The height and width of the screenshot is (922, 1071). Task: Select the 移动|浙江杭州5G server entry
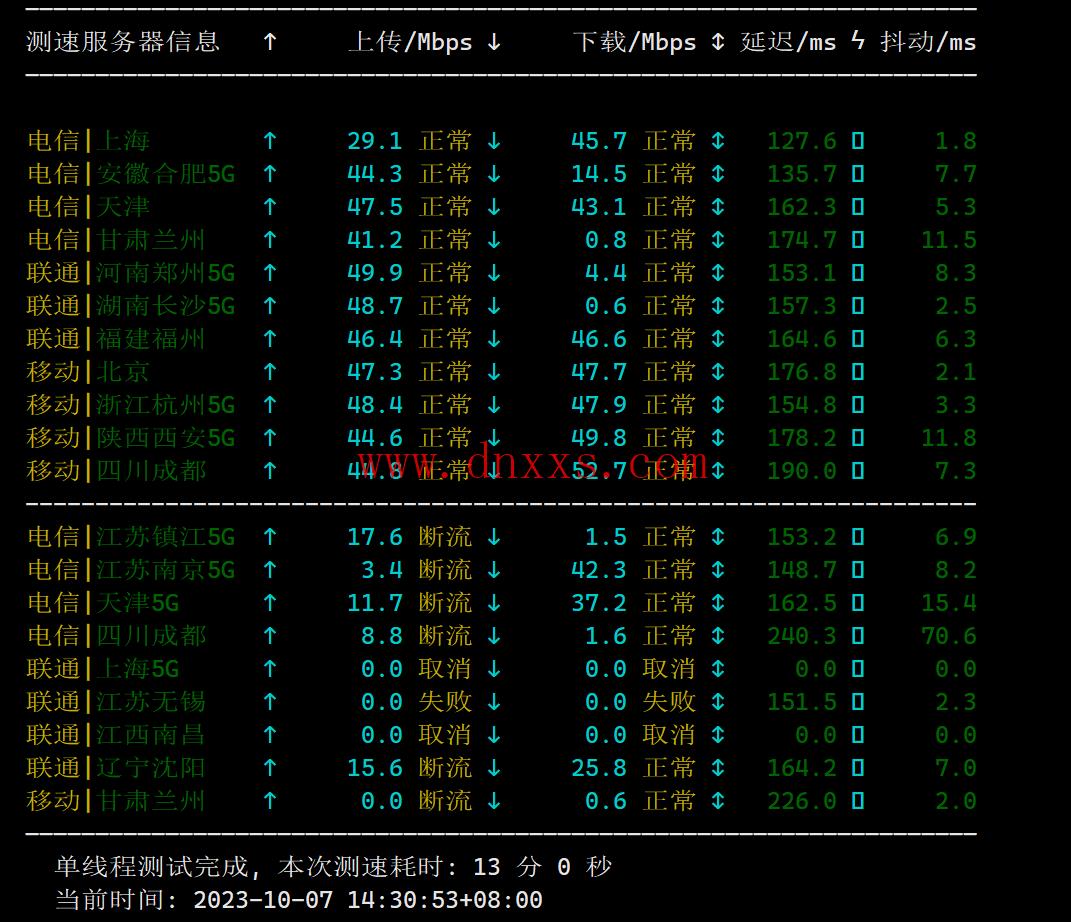coord(131,405)
